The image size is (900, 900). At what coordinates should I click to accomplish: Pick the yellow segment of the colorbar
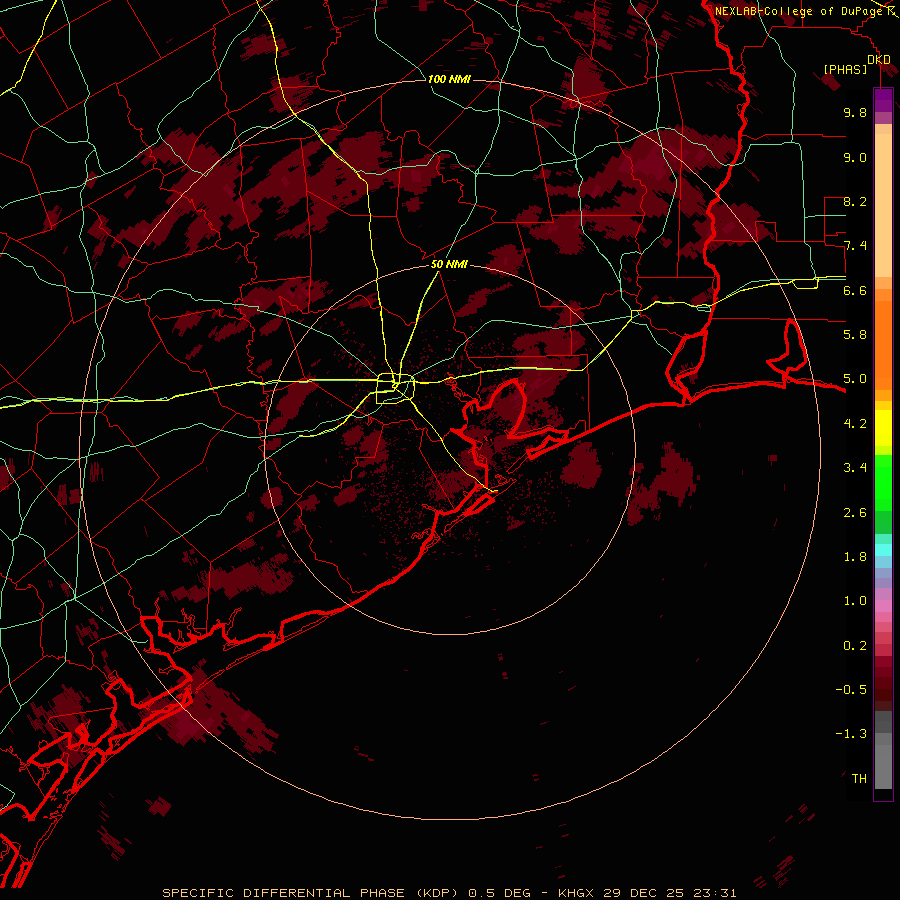[x=883, y=428]
